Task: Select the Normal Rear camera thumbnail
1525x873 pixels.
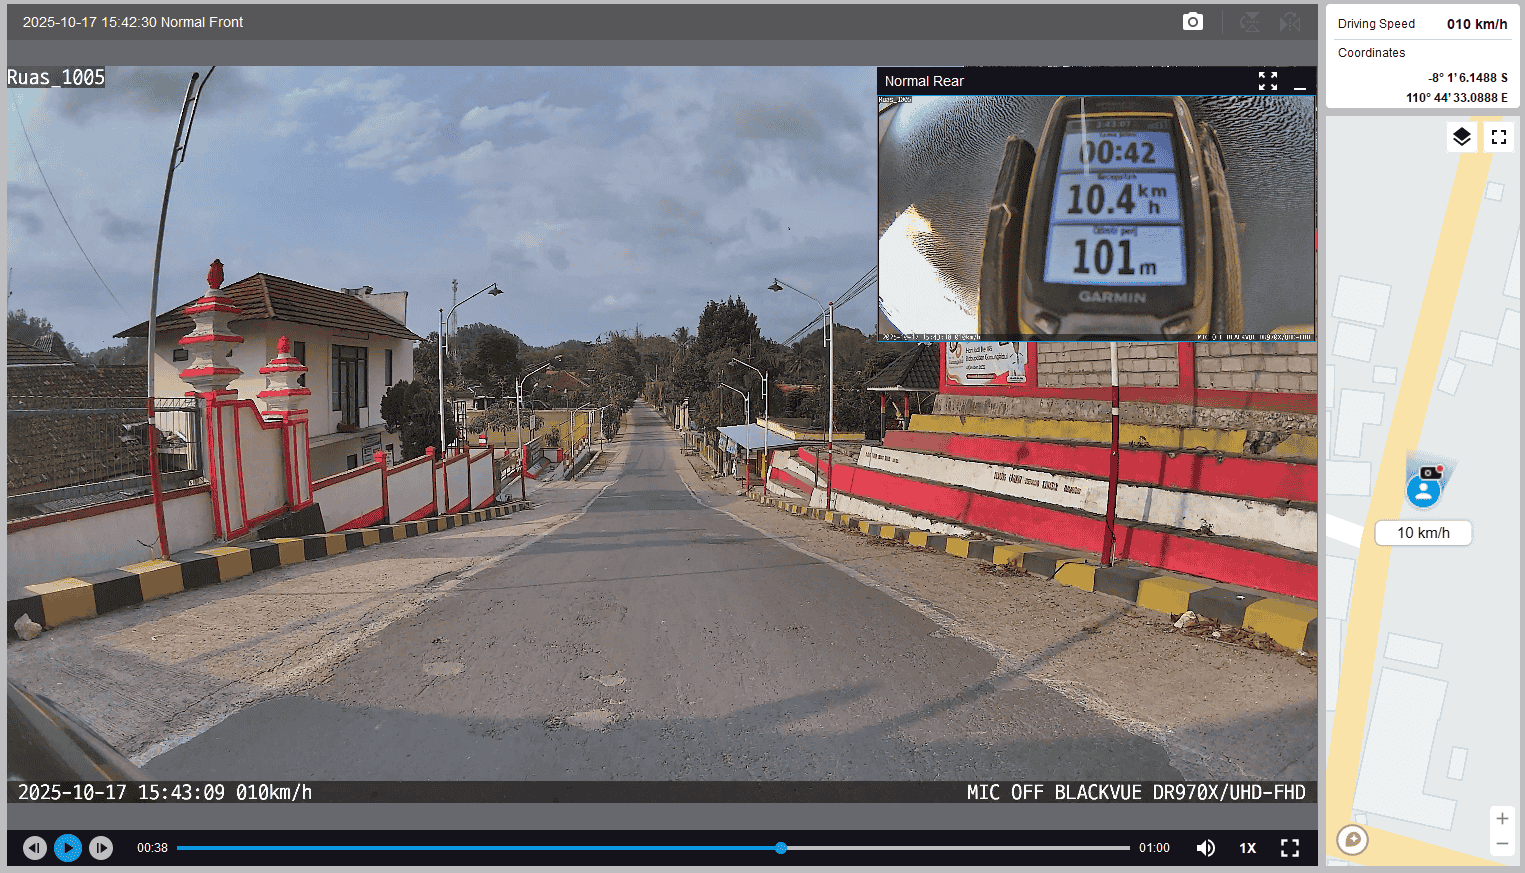Action: pos(1096,217)
